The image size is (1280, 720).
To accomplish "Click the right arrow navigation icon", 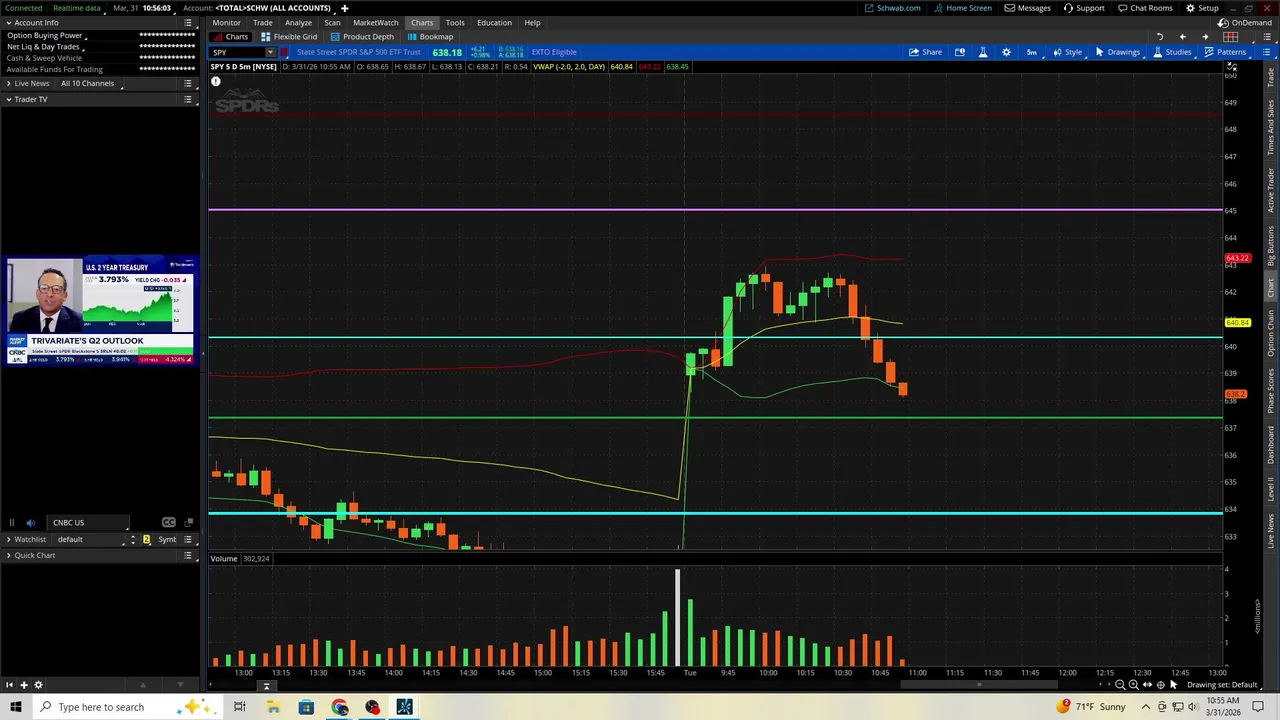I will point(1205,37).
